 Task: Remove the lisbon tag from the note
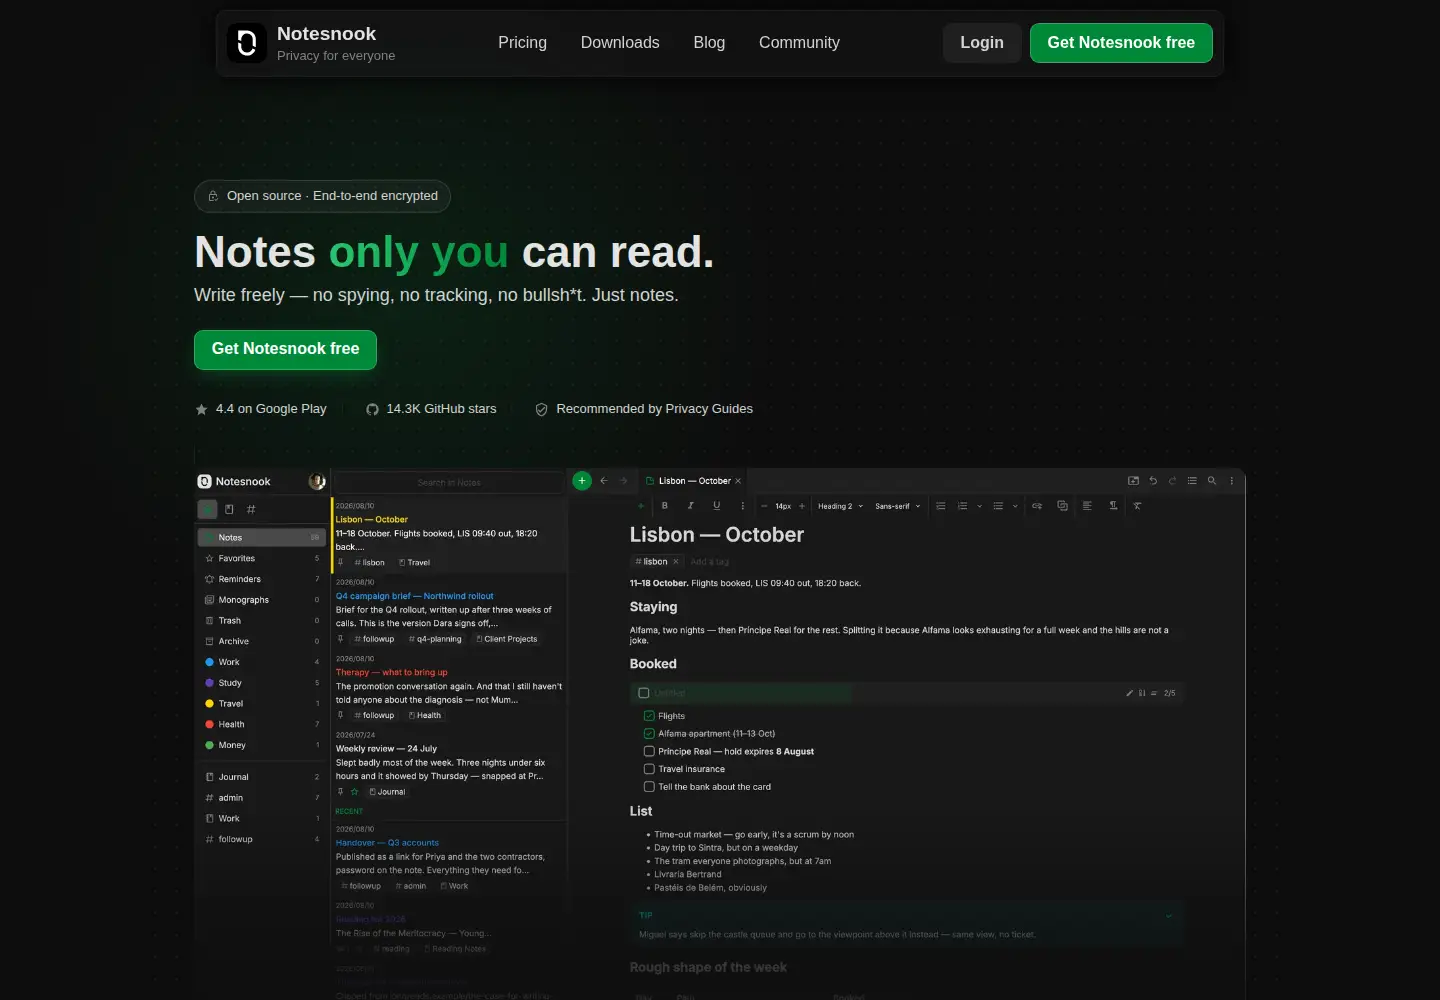(x=676, y=562)
